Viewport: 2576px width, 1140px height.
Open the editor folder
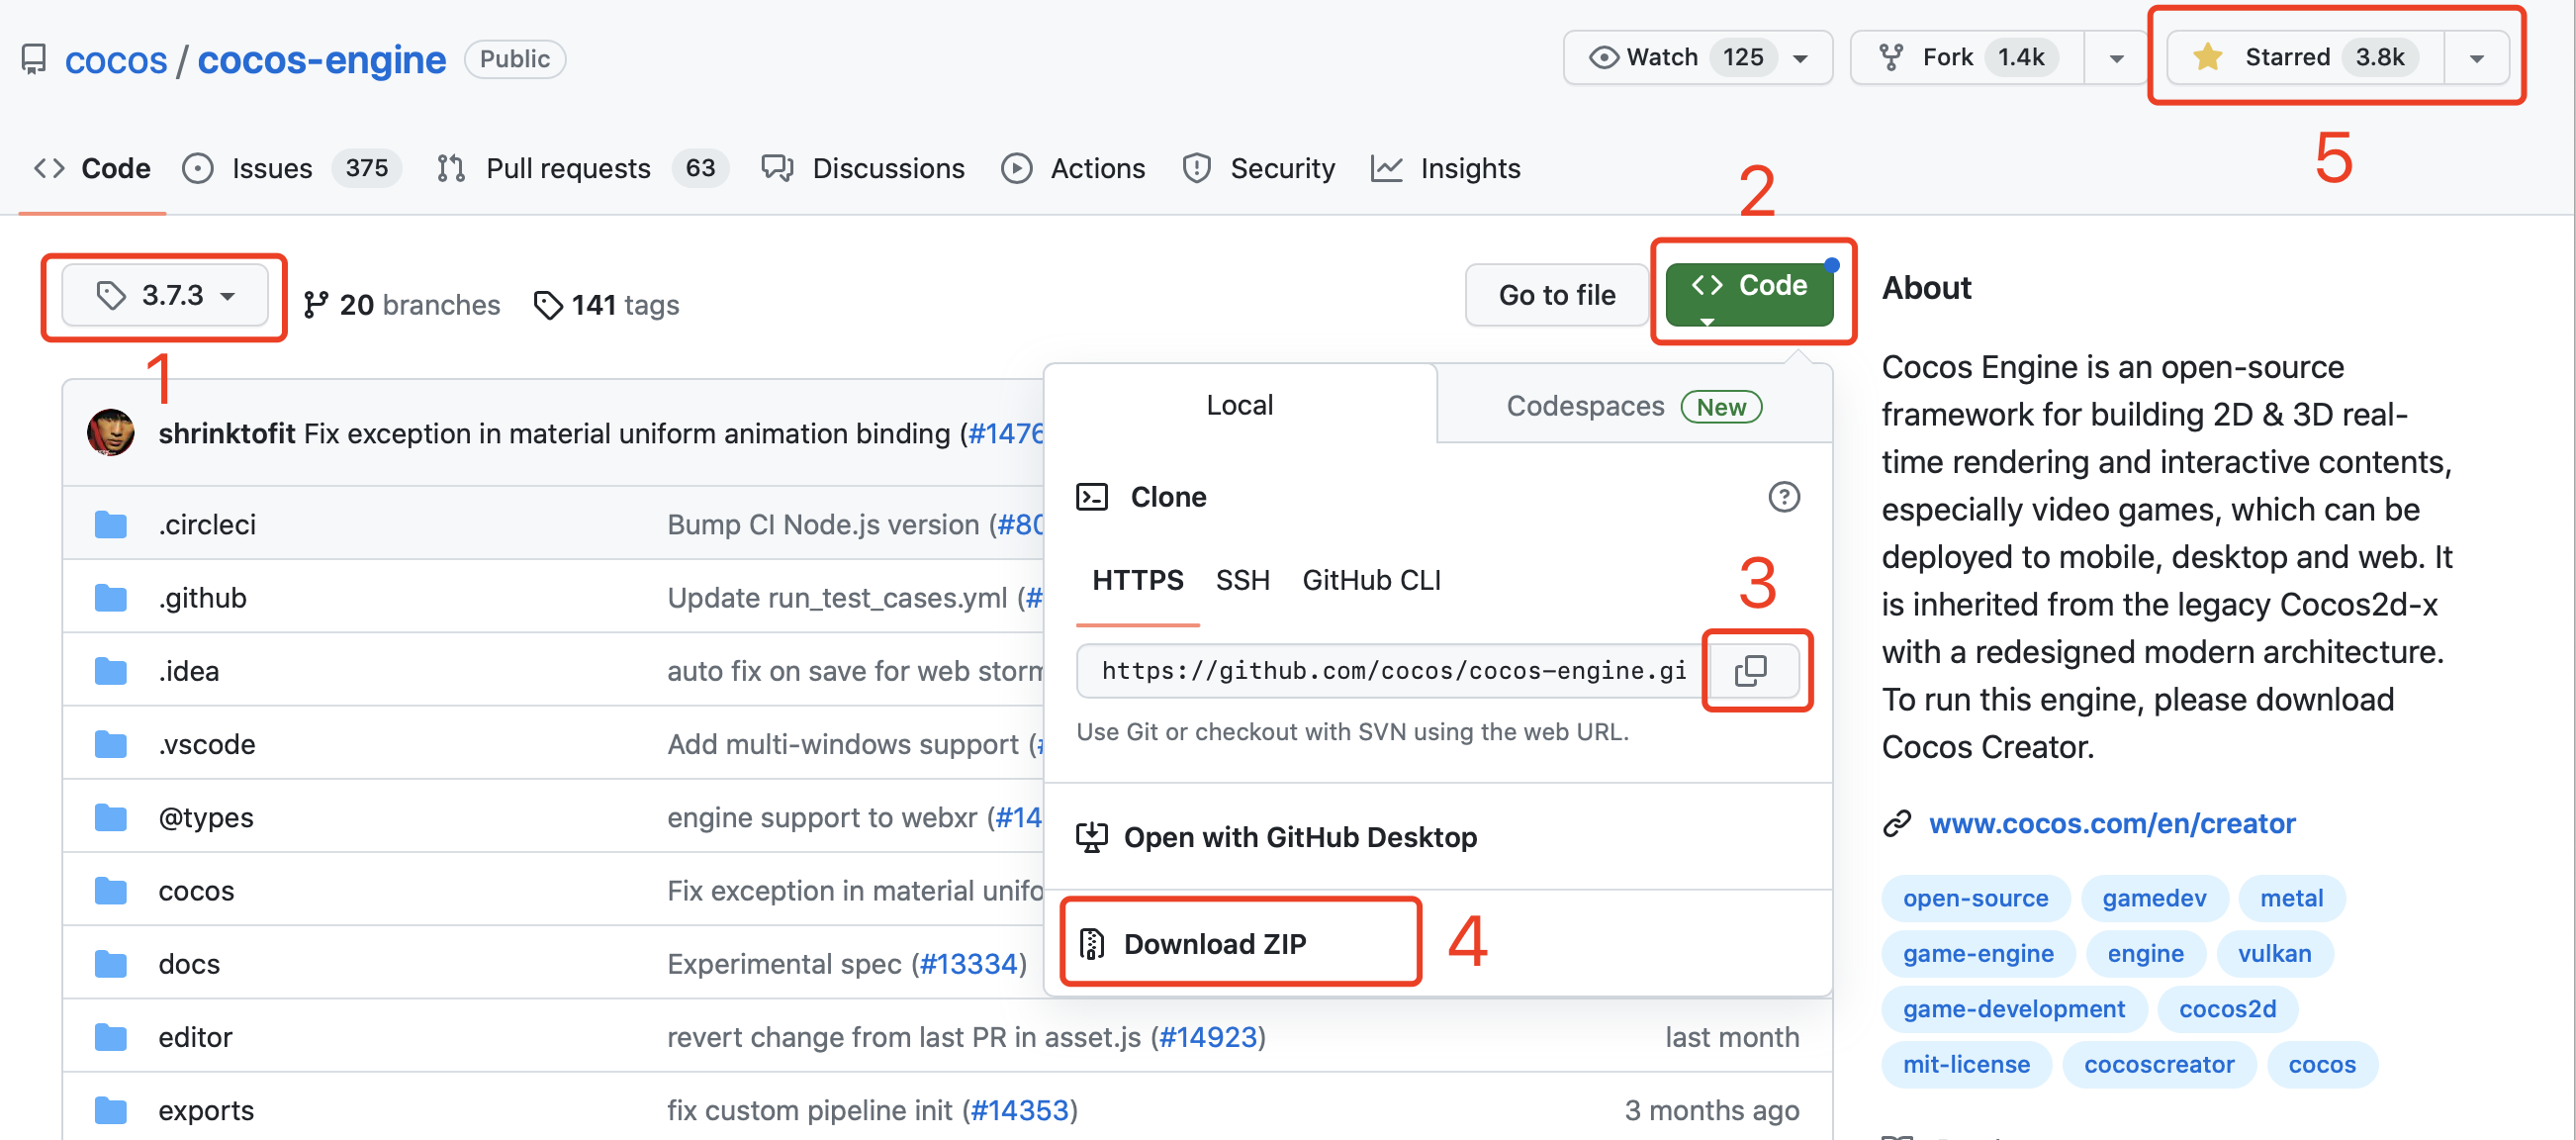(195, 1037)
